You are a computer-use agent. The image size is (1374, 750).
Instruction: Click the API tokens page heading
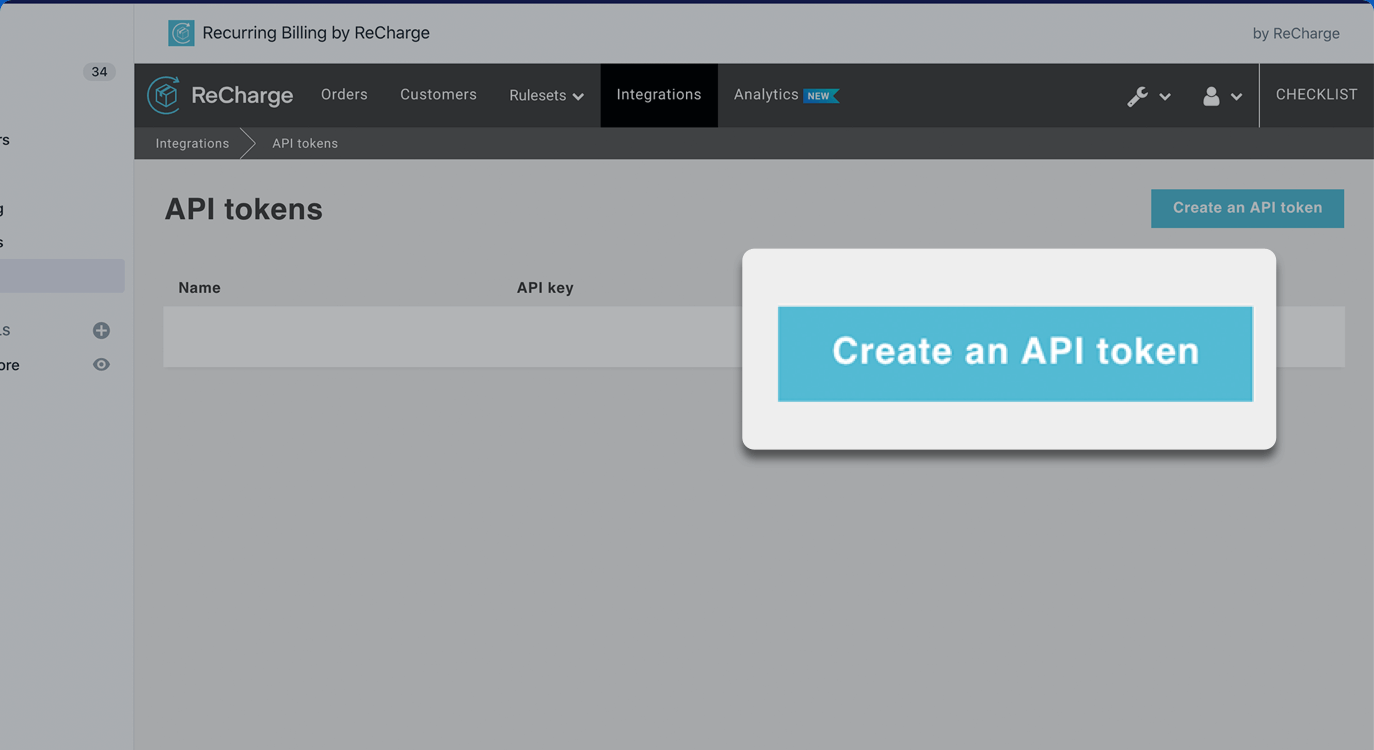click(244, 209)
